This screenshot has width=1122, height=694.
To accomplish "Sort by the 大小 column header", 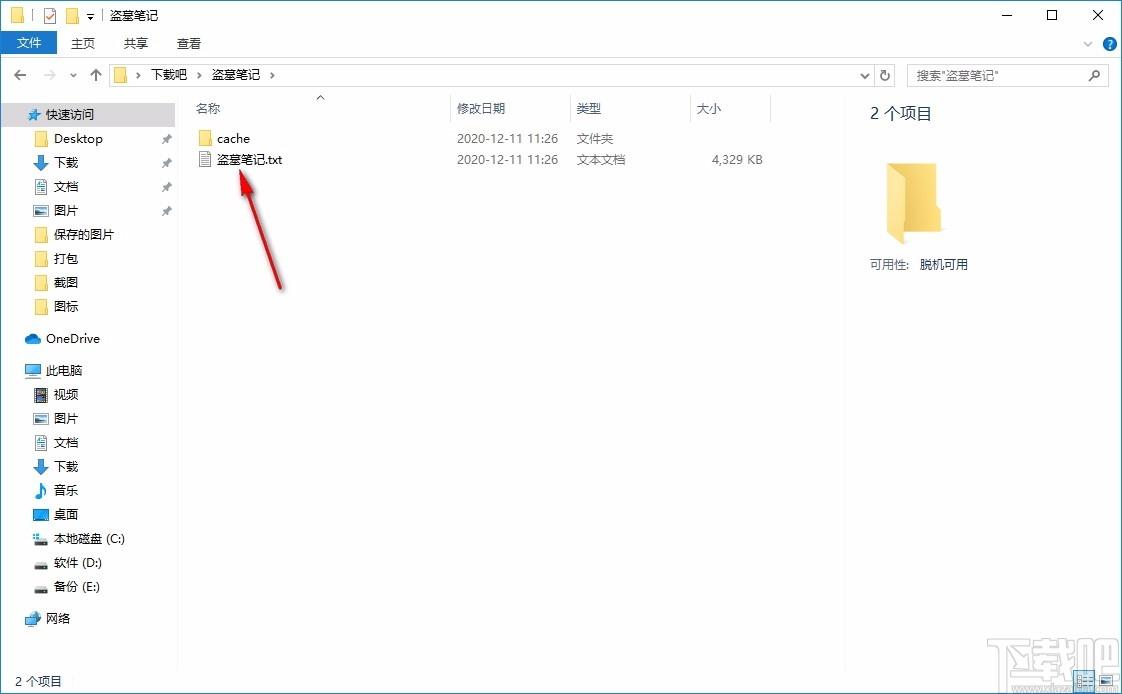I will coord(709,109).
